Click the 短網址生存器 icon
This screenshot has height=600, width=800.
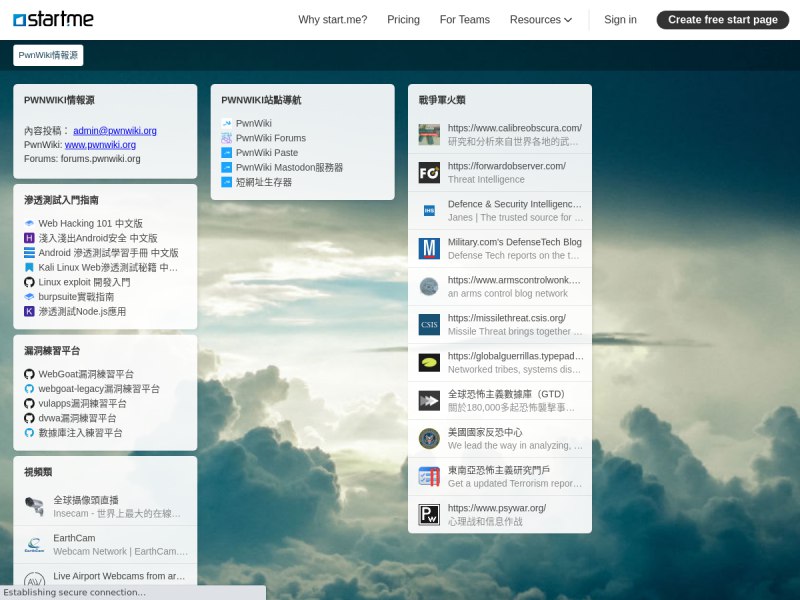[227, 182]
